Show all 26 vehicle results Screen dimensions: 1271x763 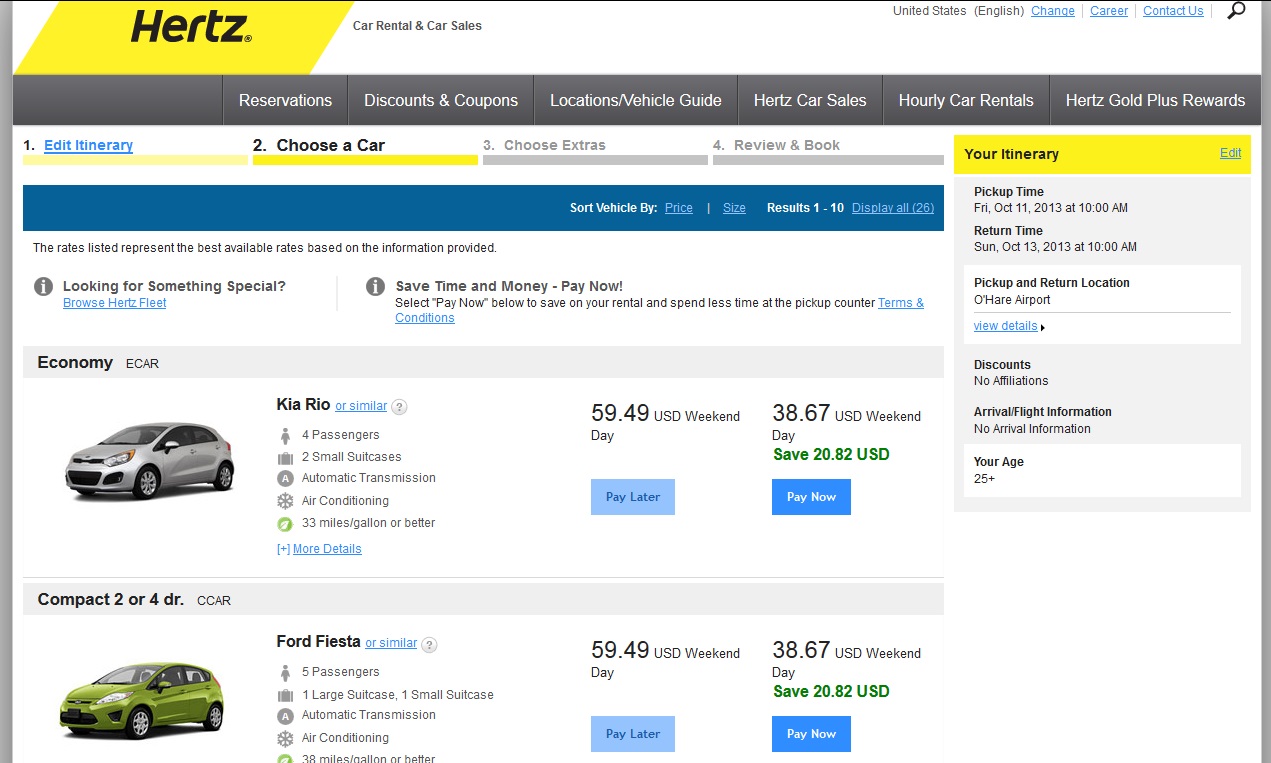(x=892, y=208)
